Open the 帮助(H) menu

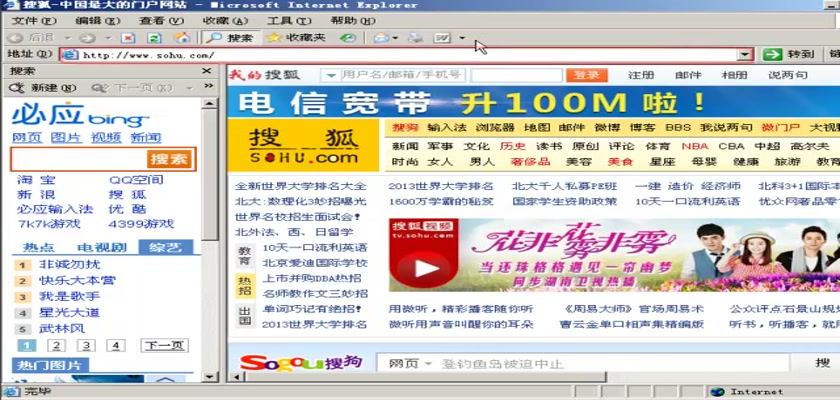[x=352, y=21]
